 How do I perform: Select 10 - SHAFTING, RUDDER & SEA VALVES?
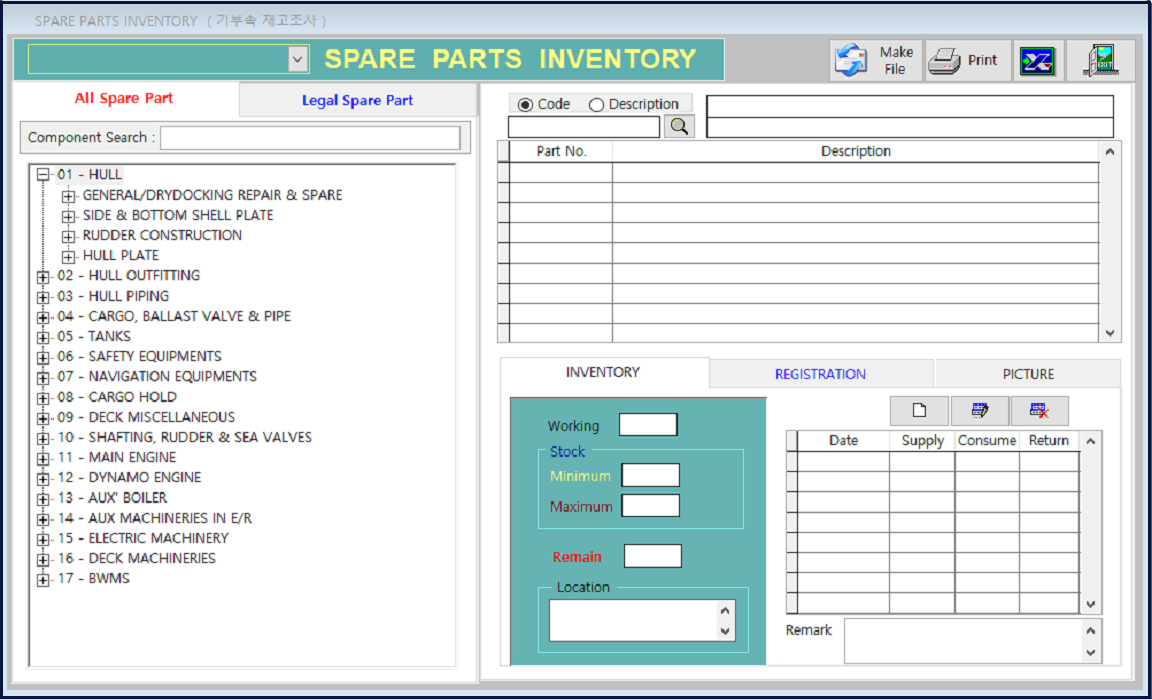(x=184, y=437)
